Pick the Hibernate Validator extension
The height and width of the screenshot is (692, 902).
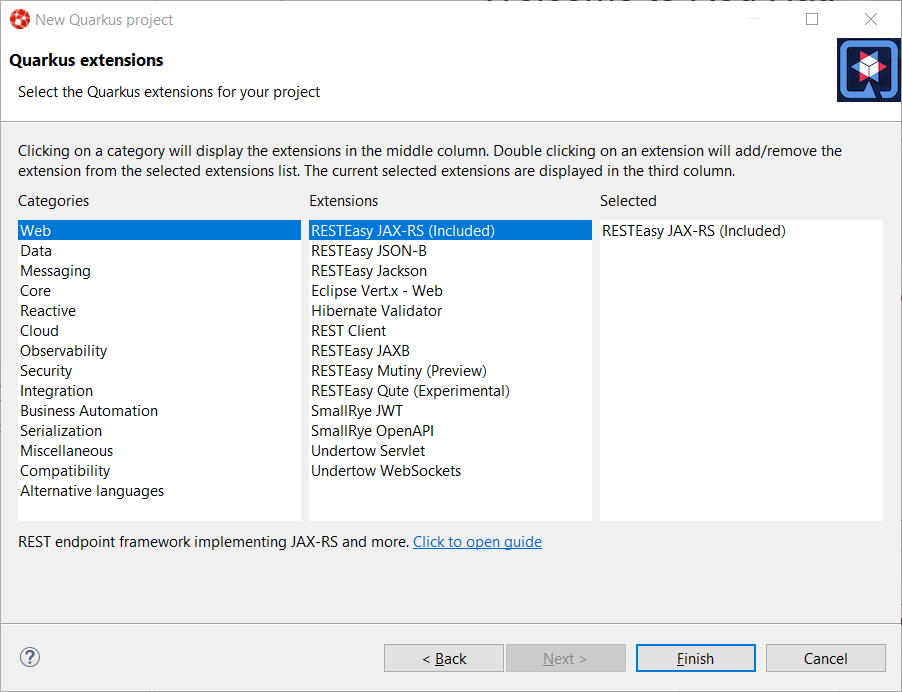(450, 311)
